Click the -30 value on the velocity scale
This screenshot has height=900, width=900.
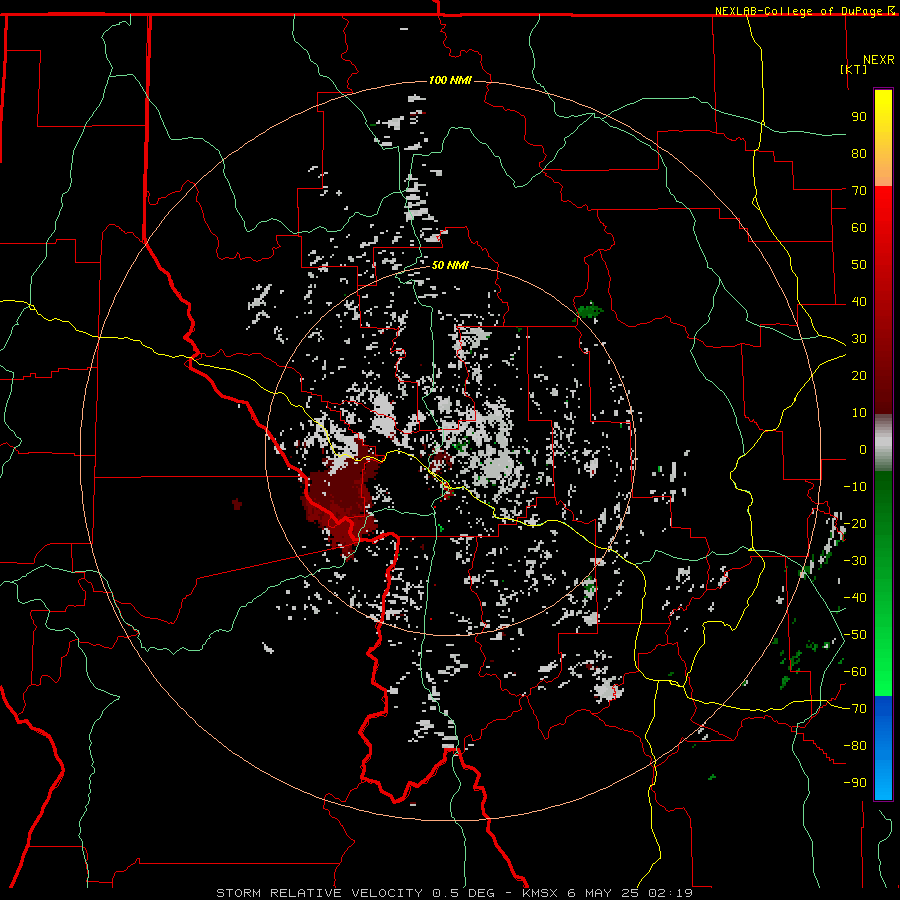click(855, 561)
